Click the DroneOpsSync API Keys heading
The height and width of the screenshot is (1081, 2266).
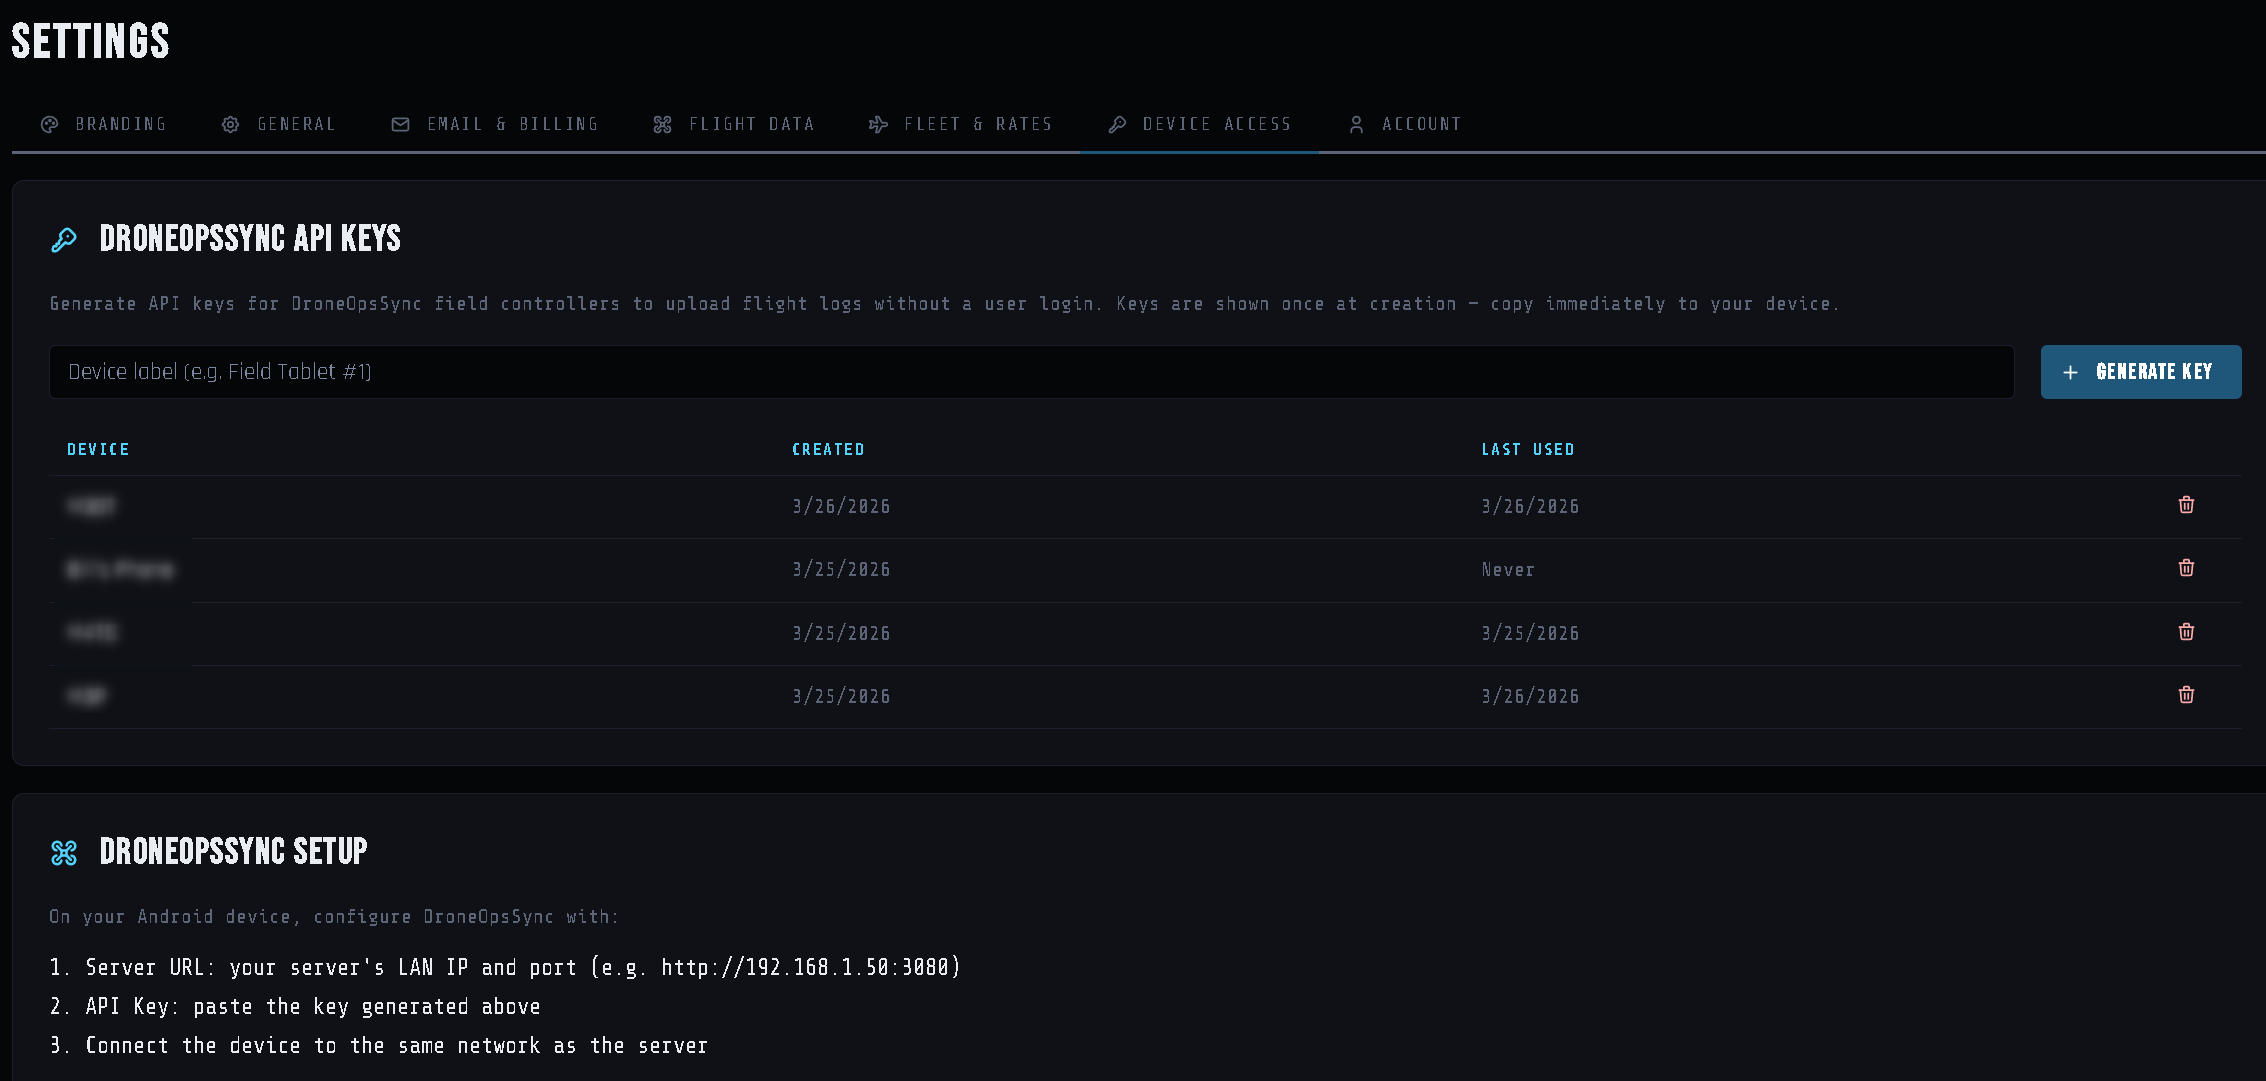click(x=250, y=239)
